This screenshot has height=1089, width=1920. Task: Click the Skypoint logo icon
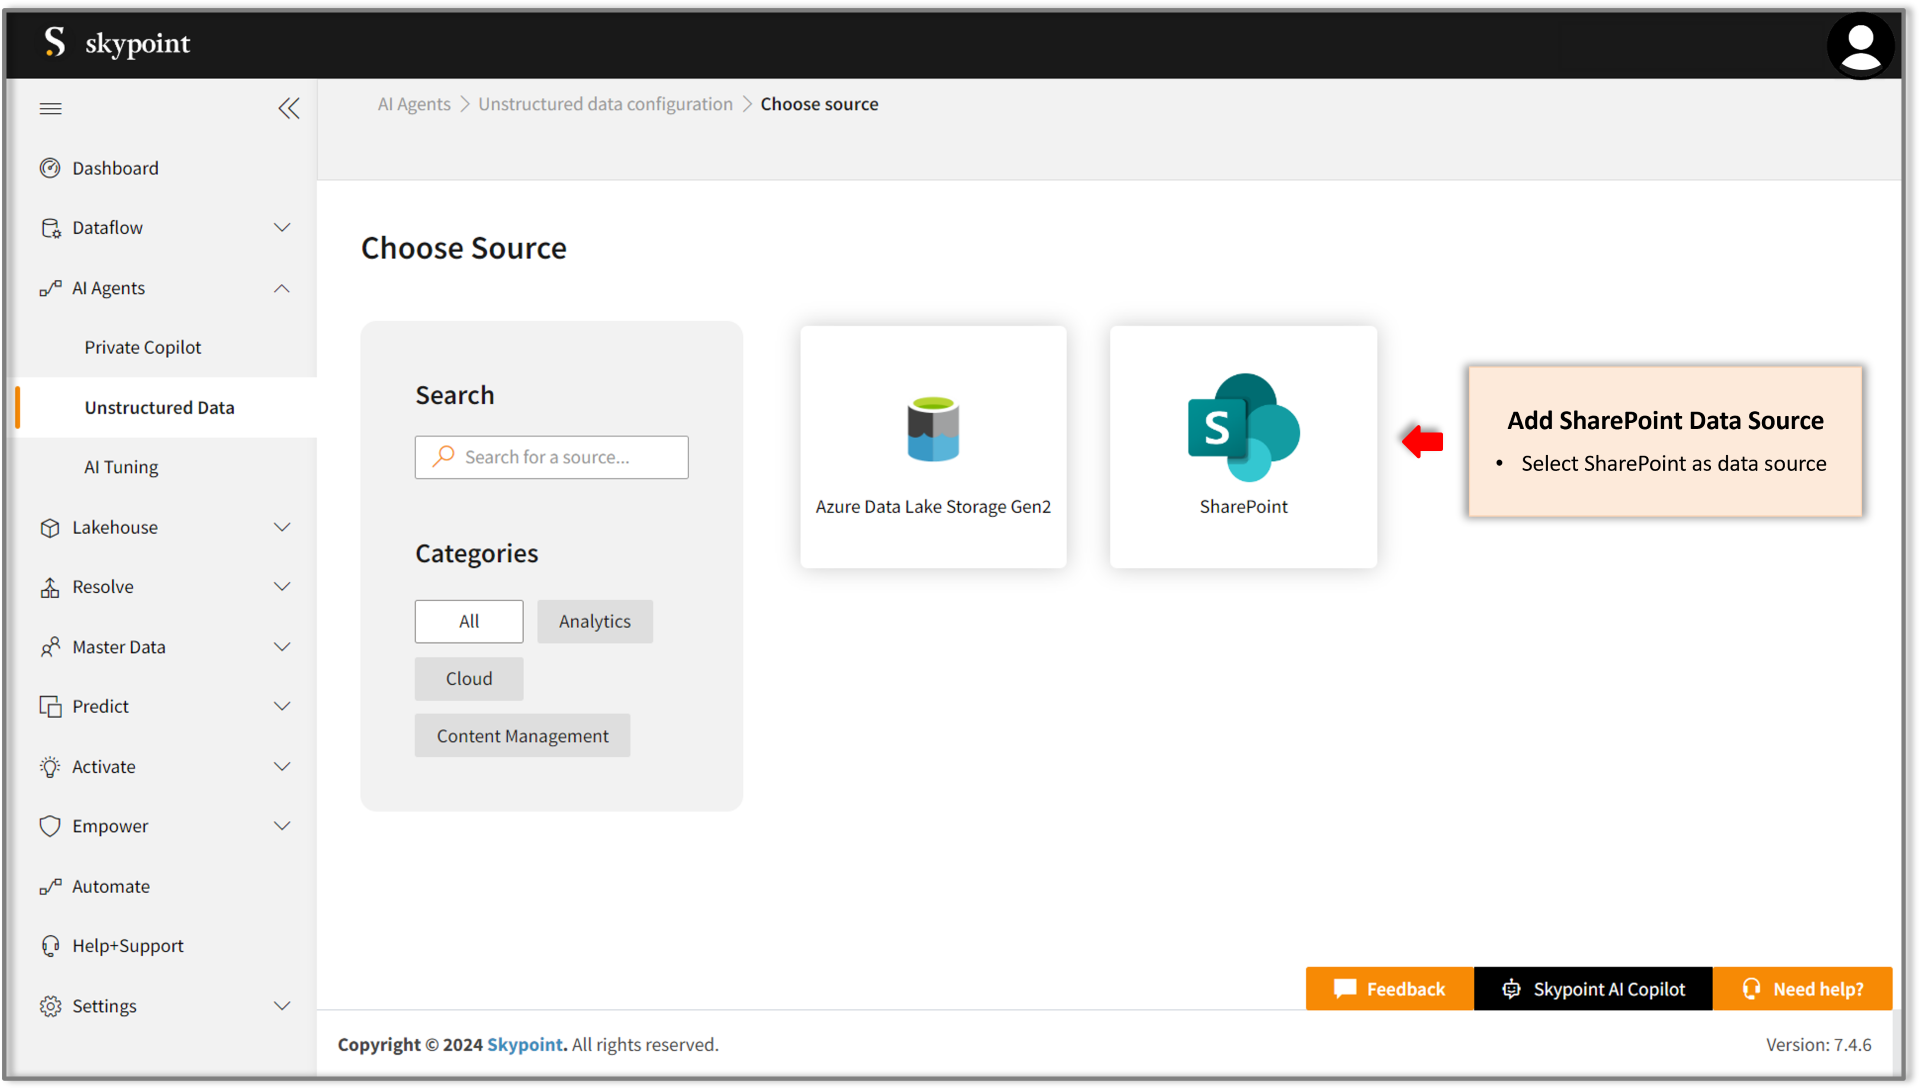pyautogui.click(x=55, y=43)
